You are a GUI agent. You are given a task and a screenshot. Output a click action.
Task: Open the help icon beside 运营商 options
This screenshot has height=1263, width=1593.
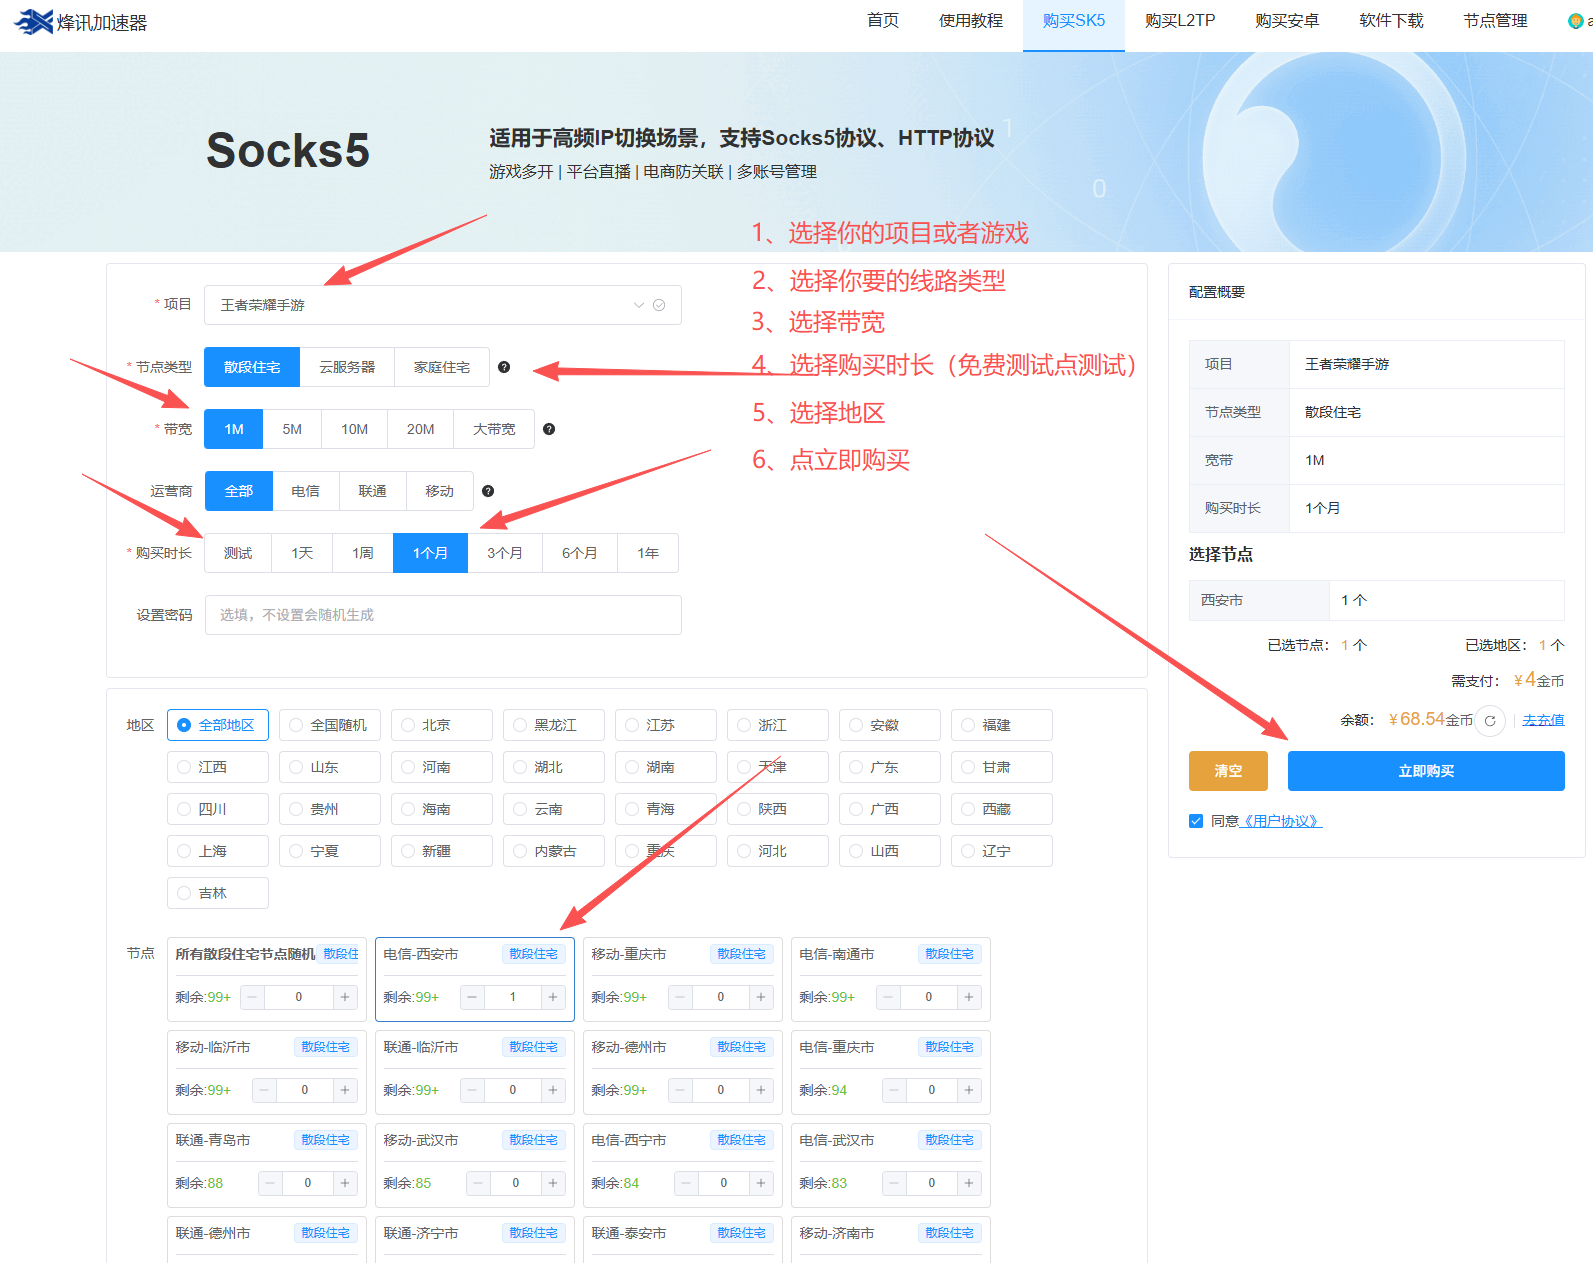(488, 491)
